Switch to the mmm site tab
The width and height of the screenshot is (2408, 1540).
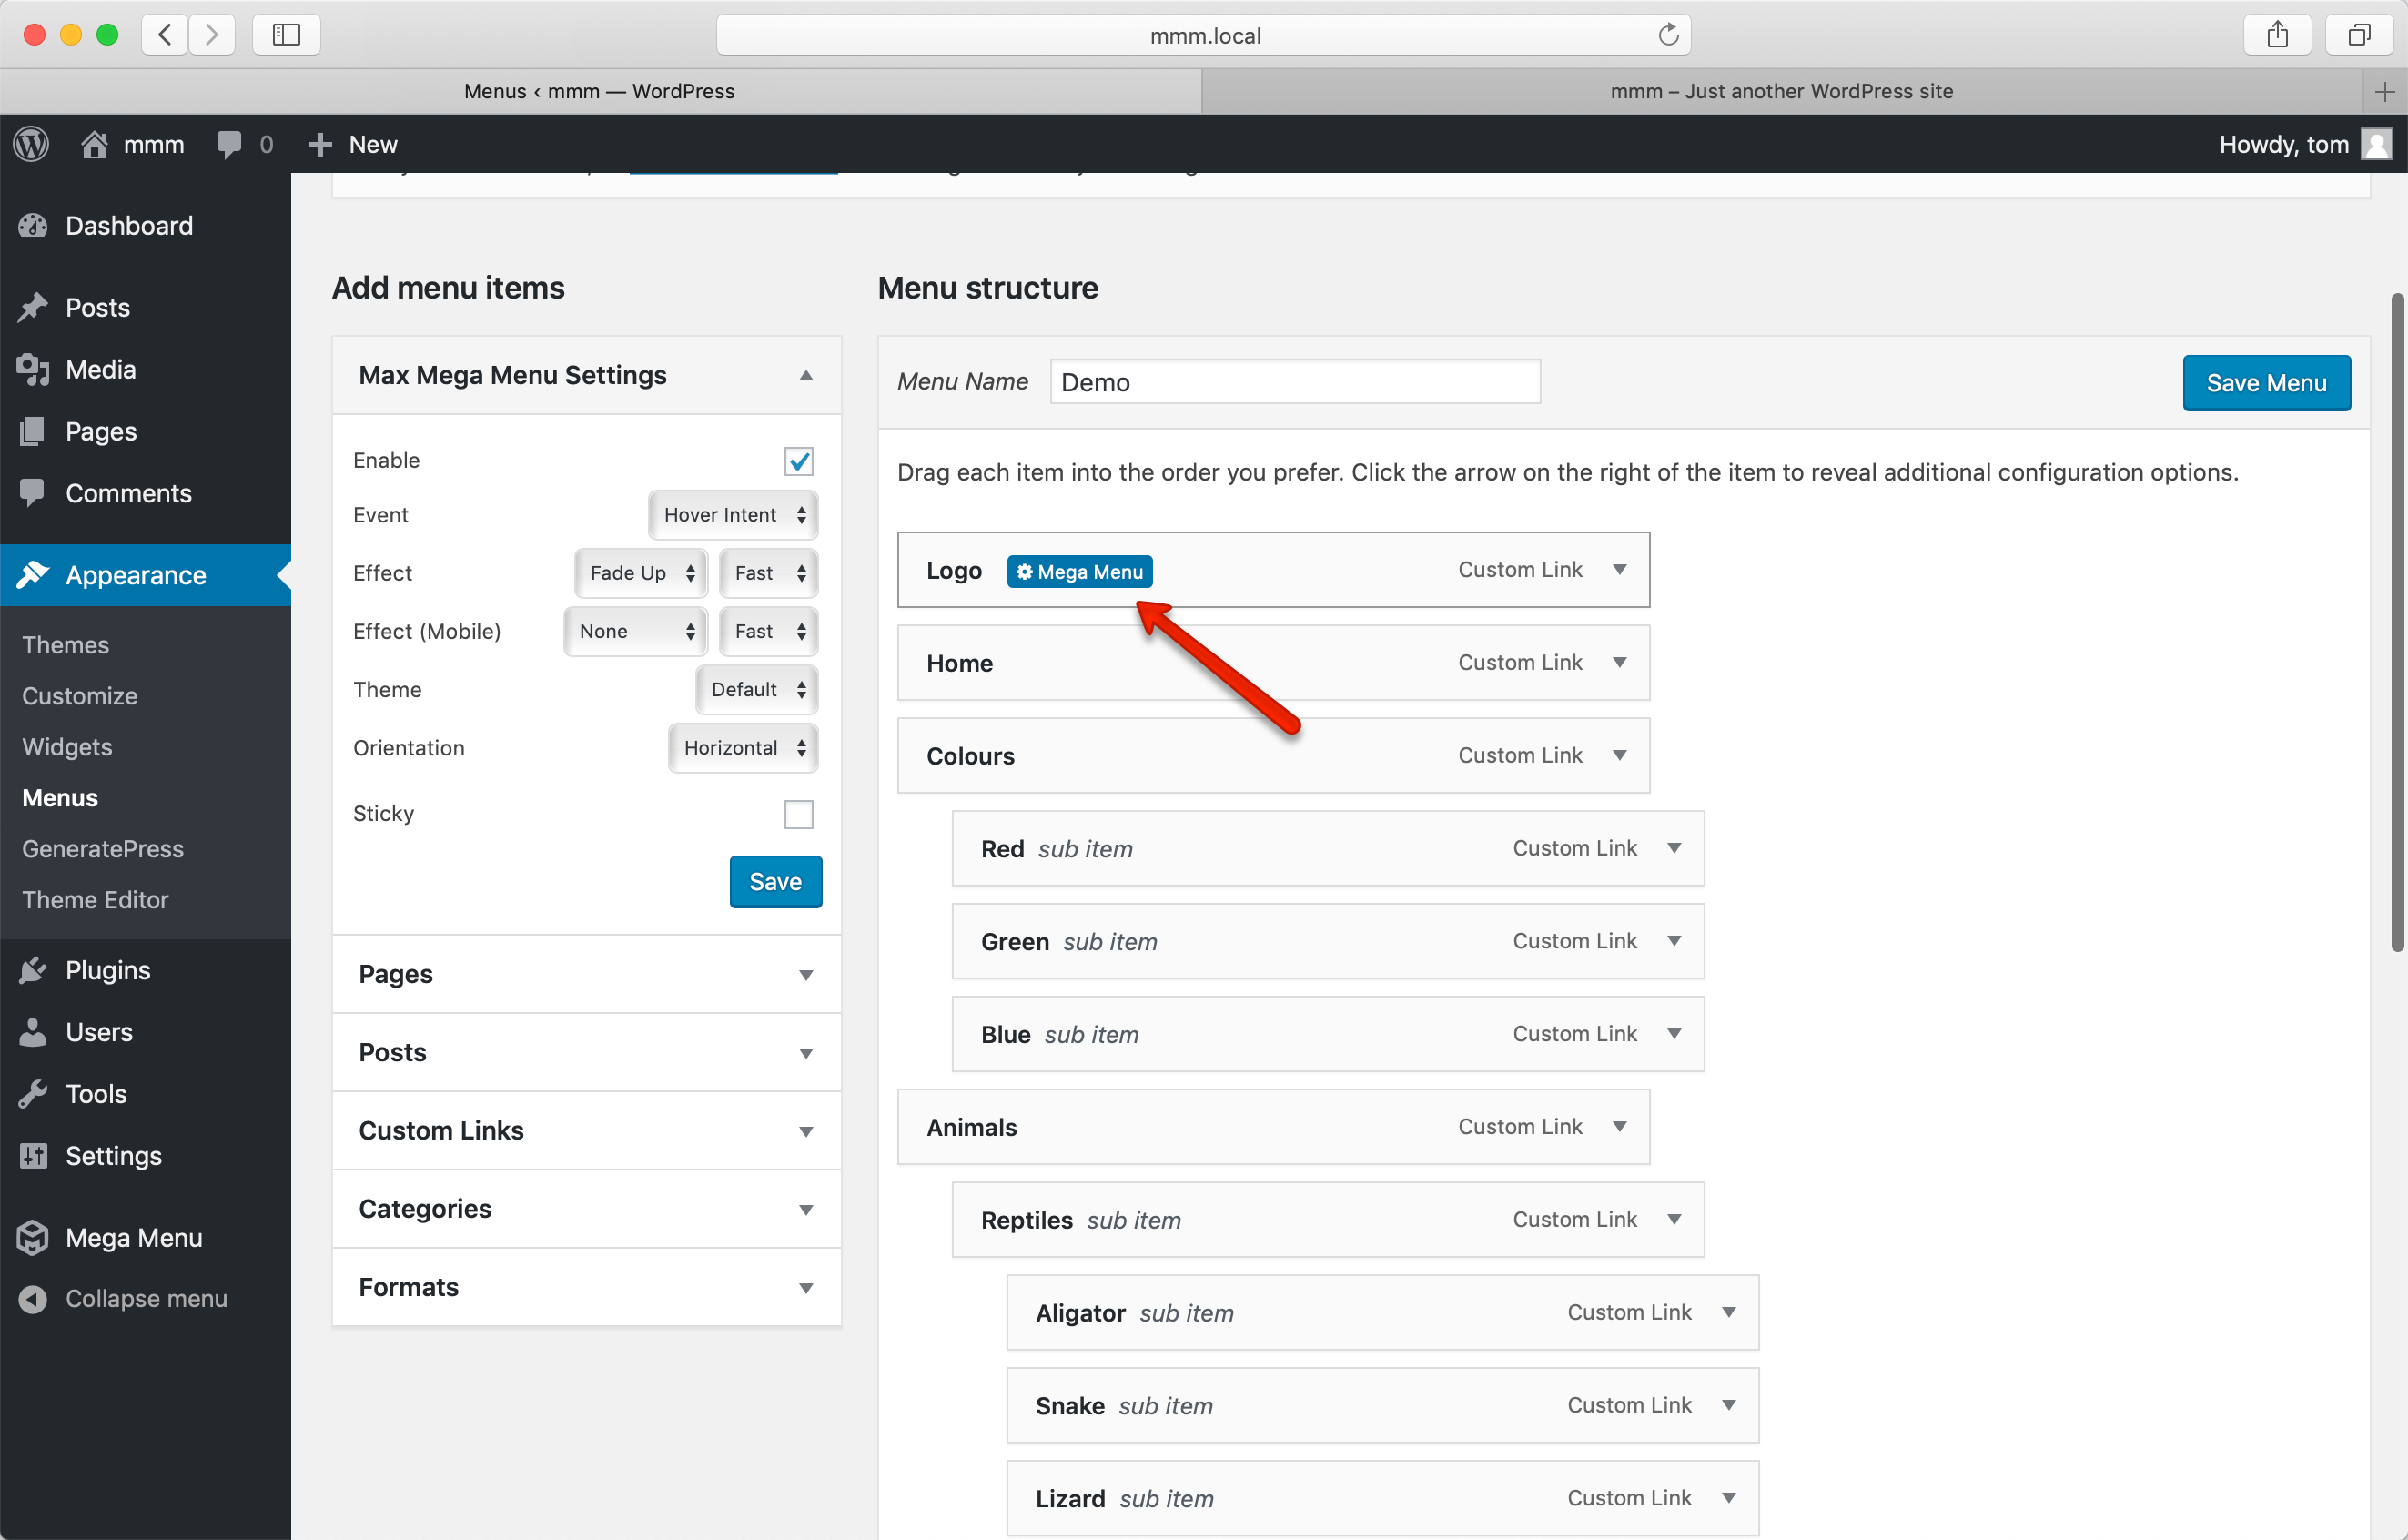tap(1780, 91)
